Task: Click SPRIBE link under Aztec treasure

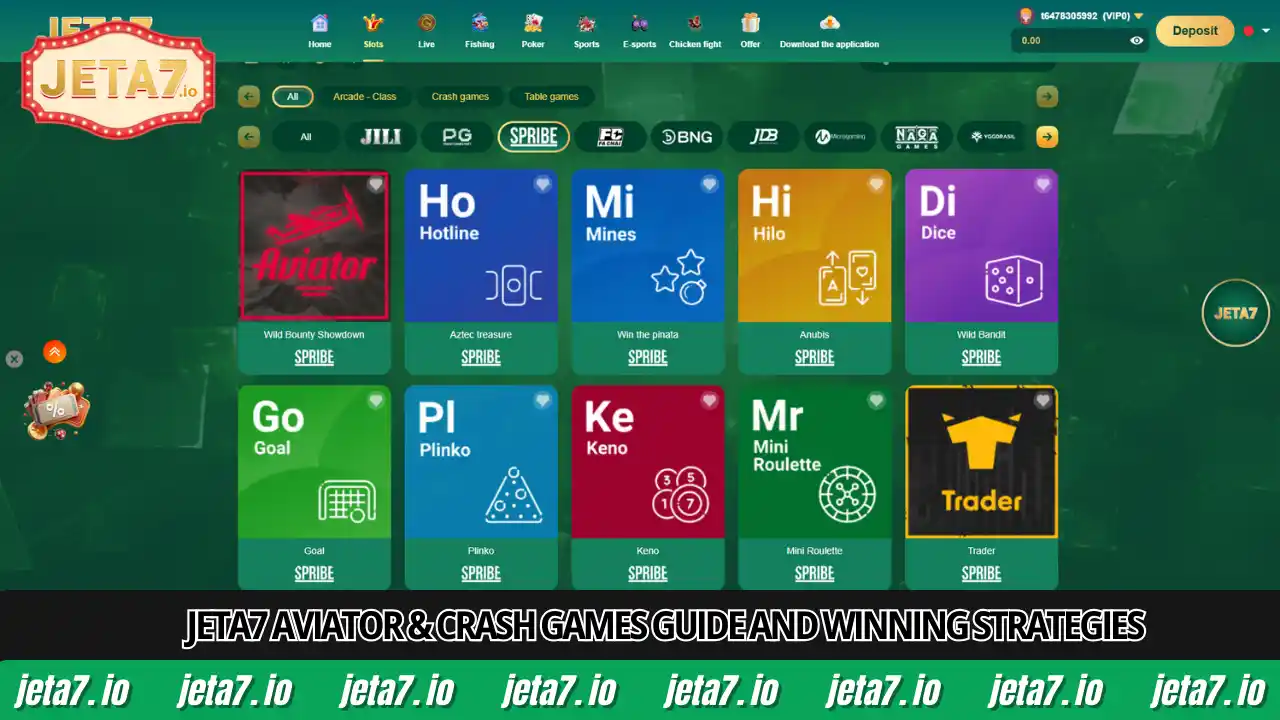Action: click(481, 357)
